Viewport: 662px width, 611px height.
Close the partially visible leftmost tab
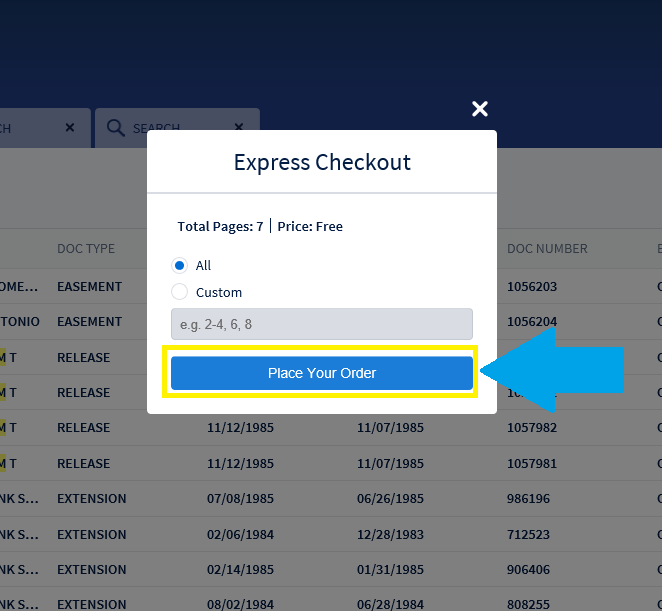point(69,128)
